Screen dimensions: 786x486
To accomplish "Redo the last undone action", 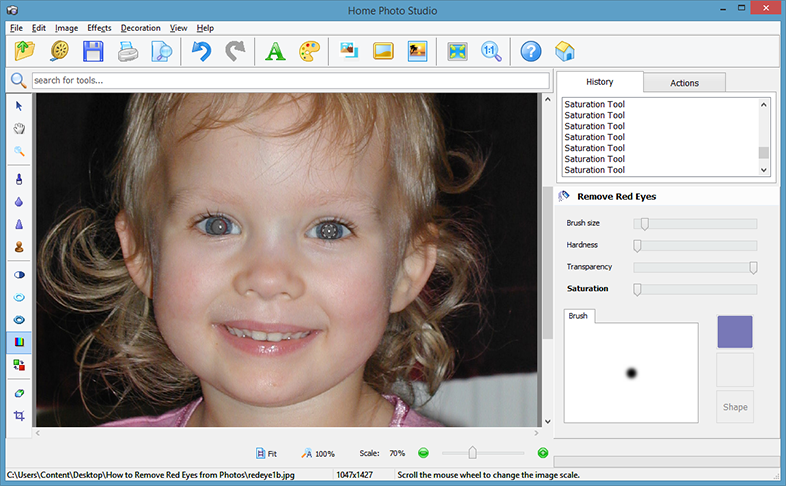I will point(235,51).
